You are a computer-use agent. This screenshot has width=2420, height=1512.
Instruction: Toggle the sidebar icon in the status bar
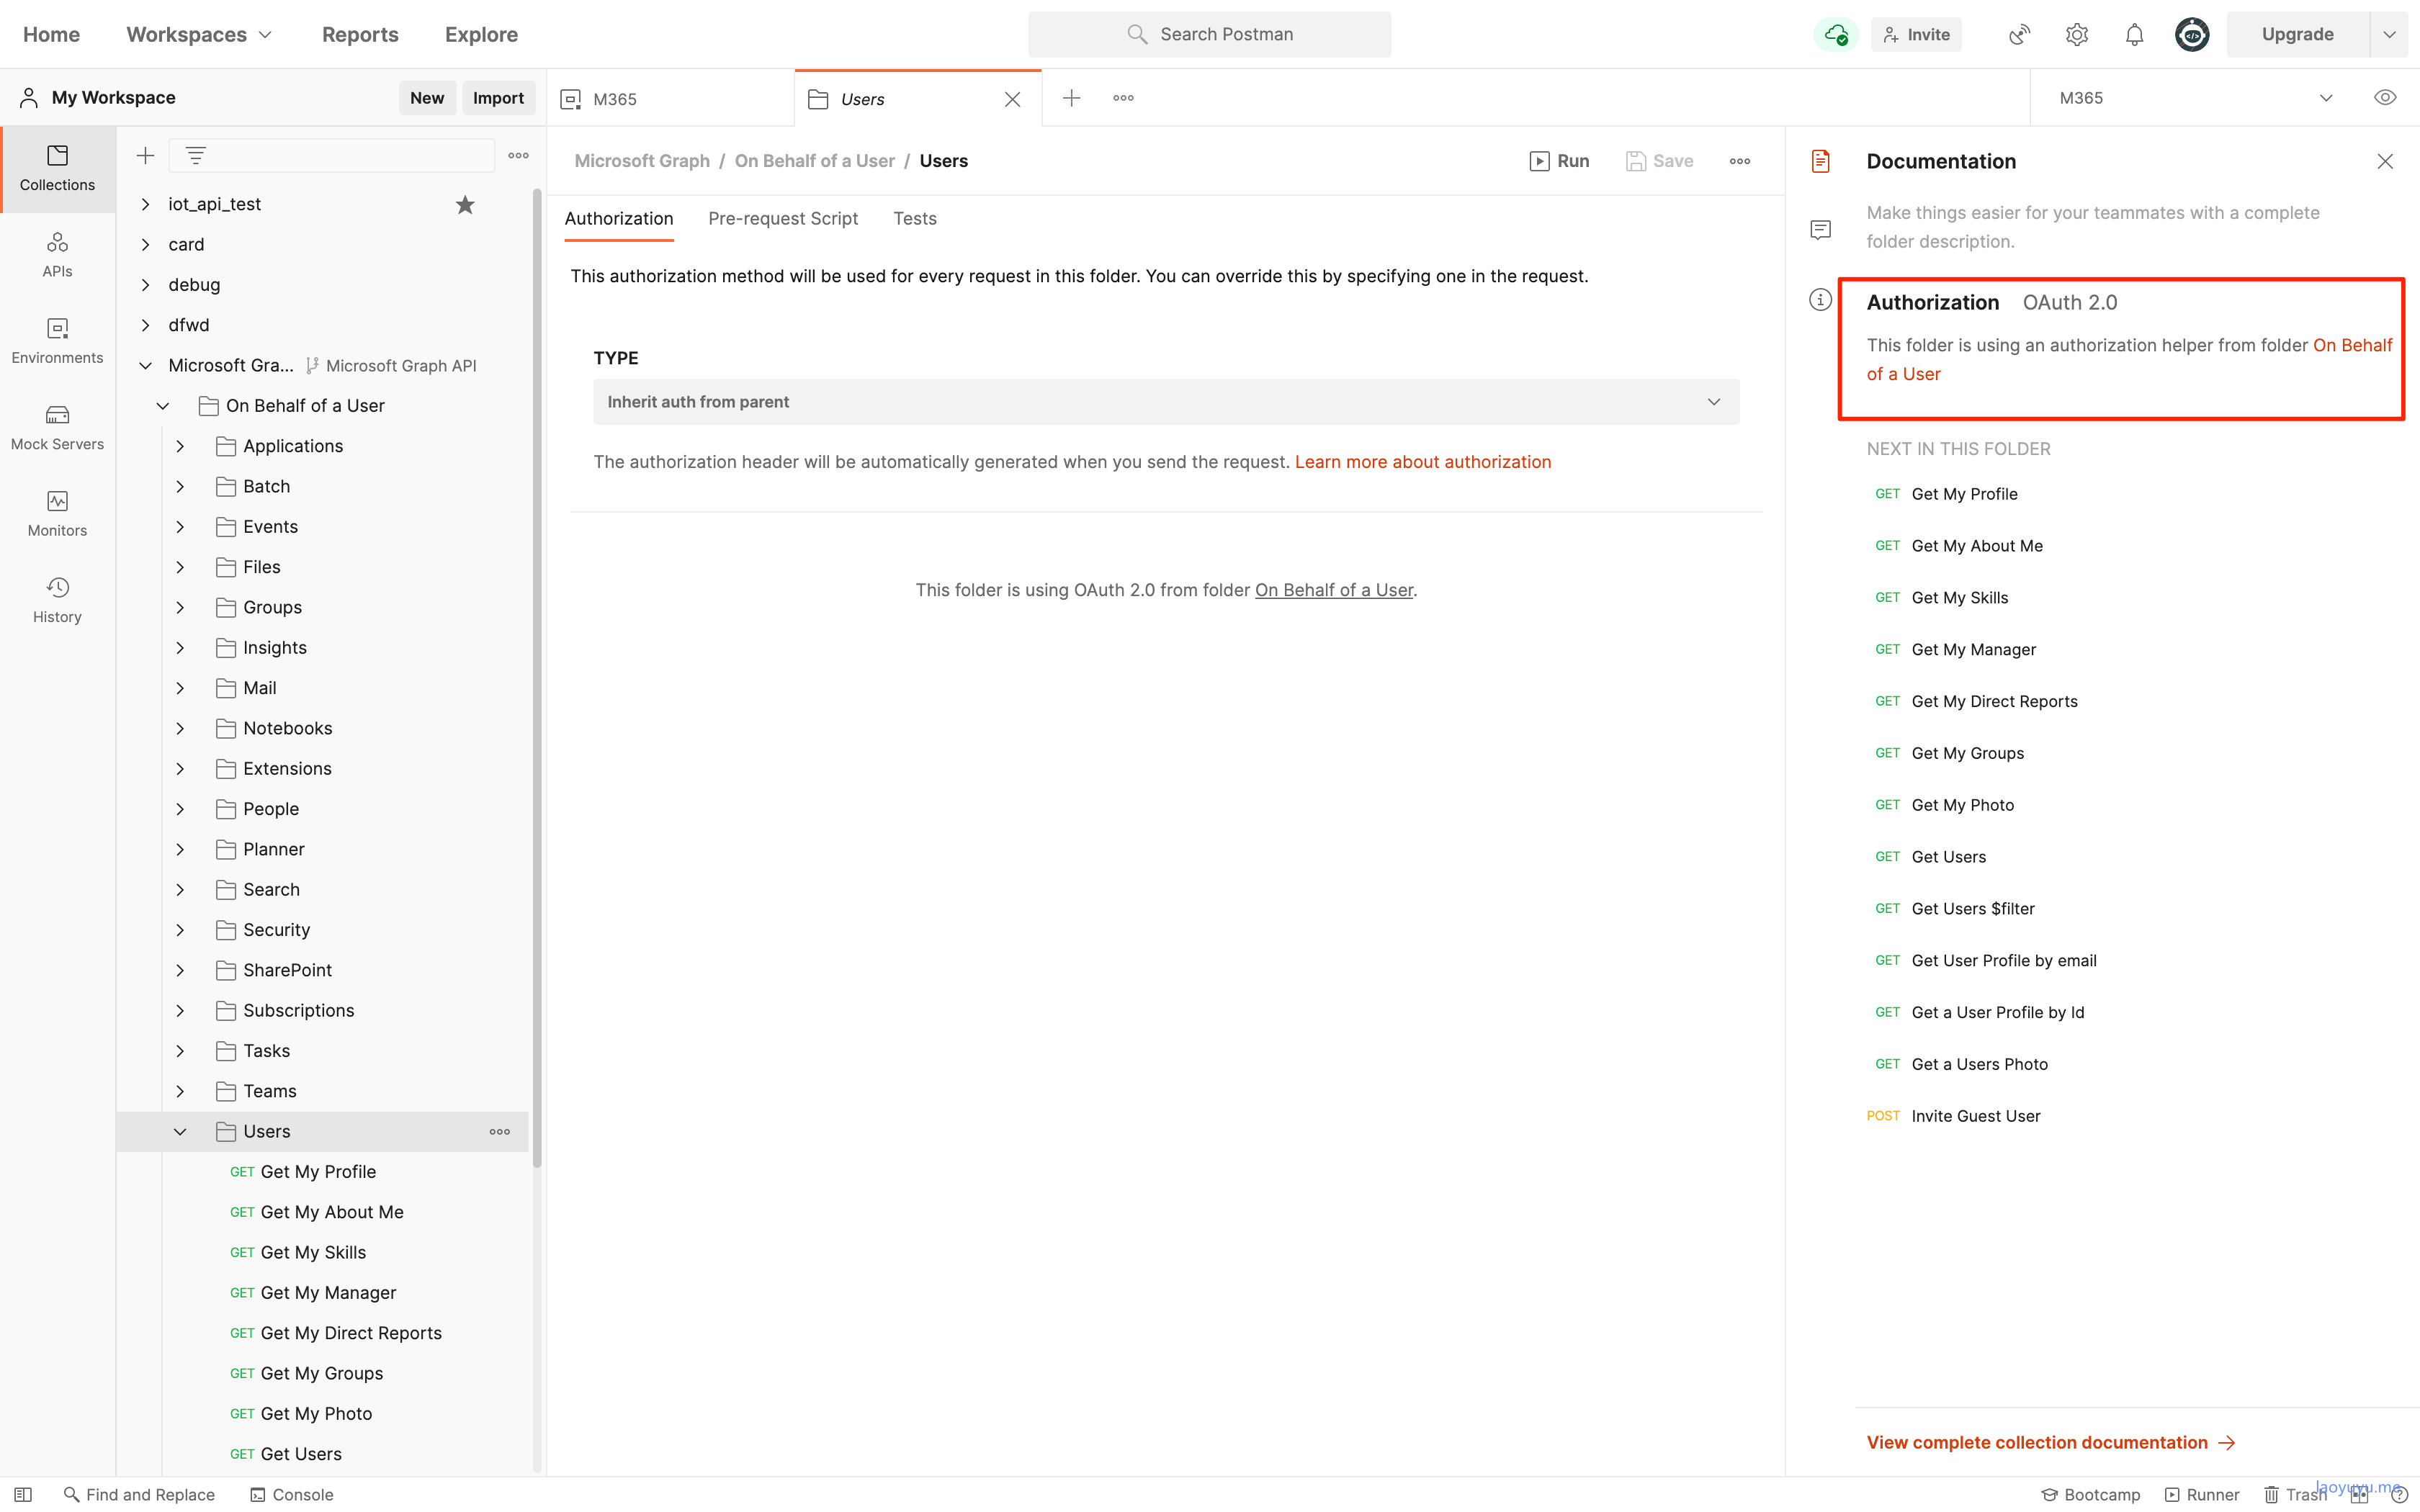click(23, 1494)
